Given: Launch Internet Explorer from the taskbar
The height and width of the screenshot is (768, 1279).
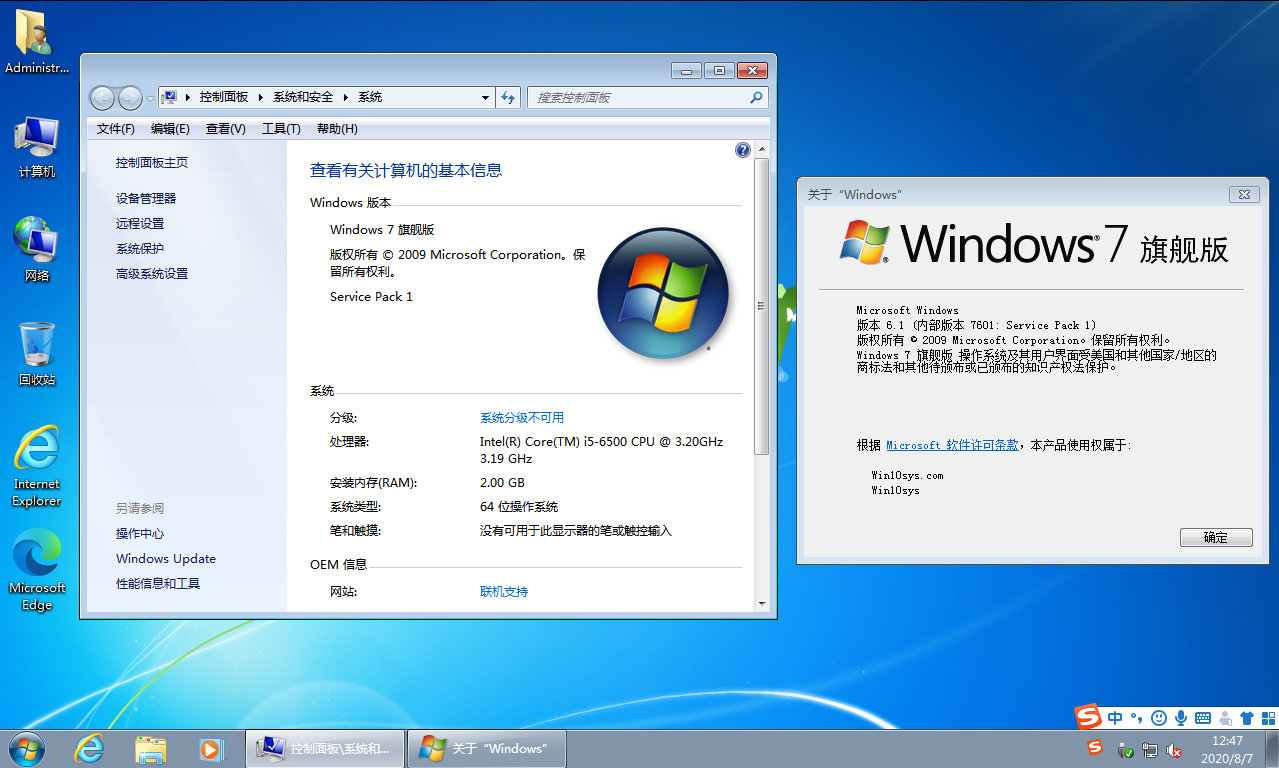Looking at the screenshot, I should pyautogui.click(x=91, y=748).
